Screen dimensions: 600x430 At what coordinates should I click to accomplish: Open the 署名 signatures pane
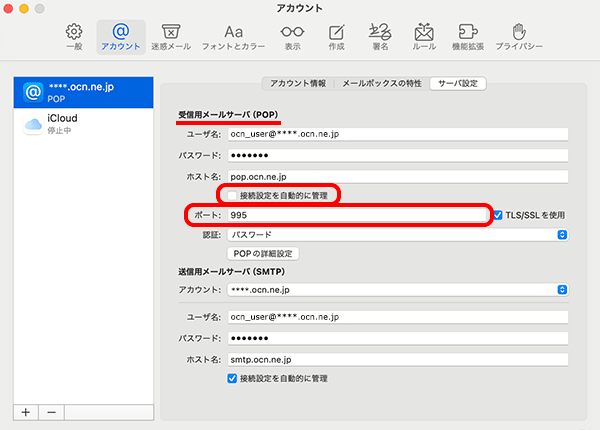click(380, 37)
